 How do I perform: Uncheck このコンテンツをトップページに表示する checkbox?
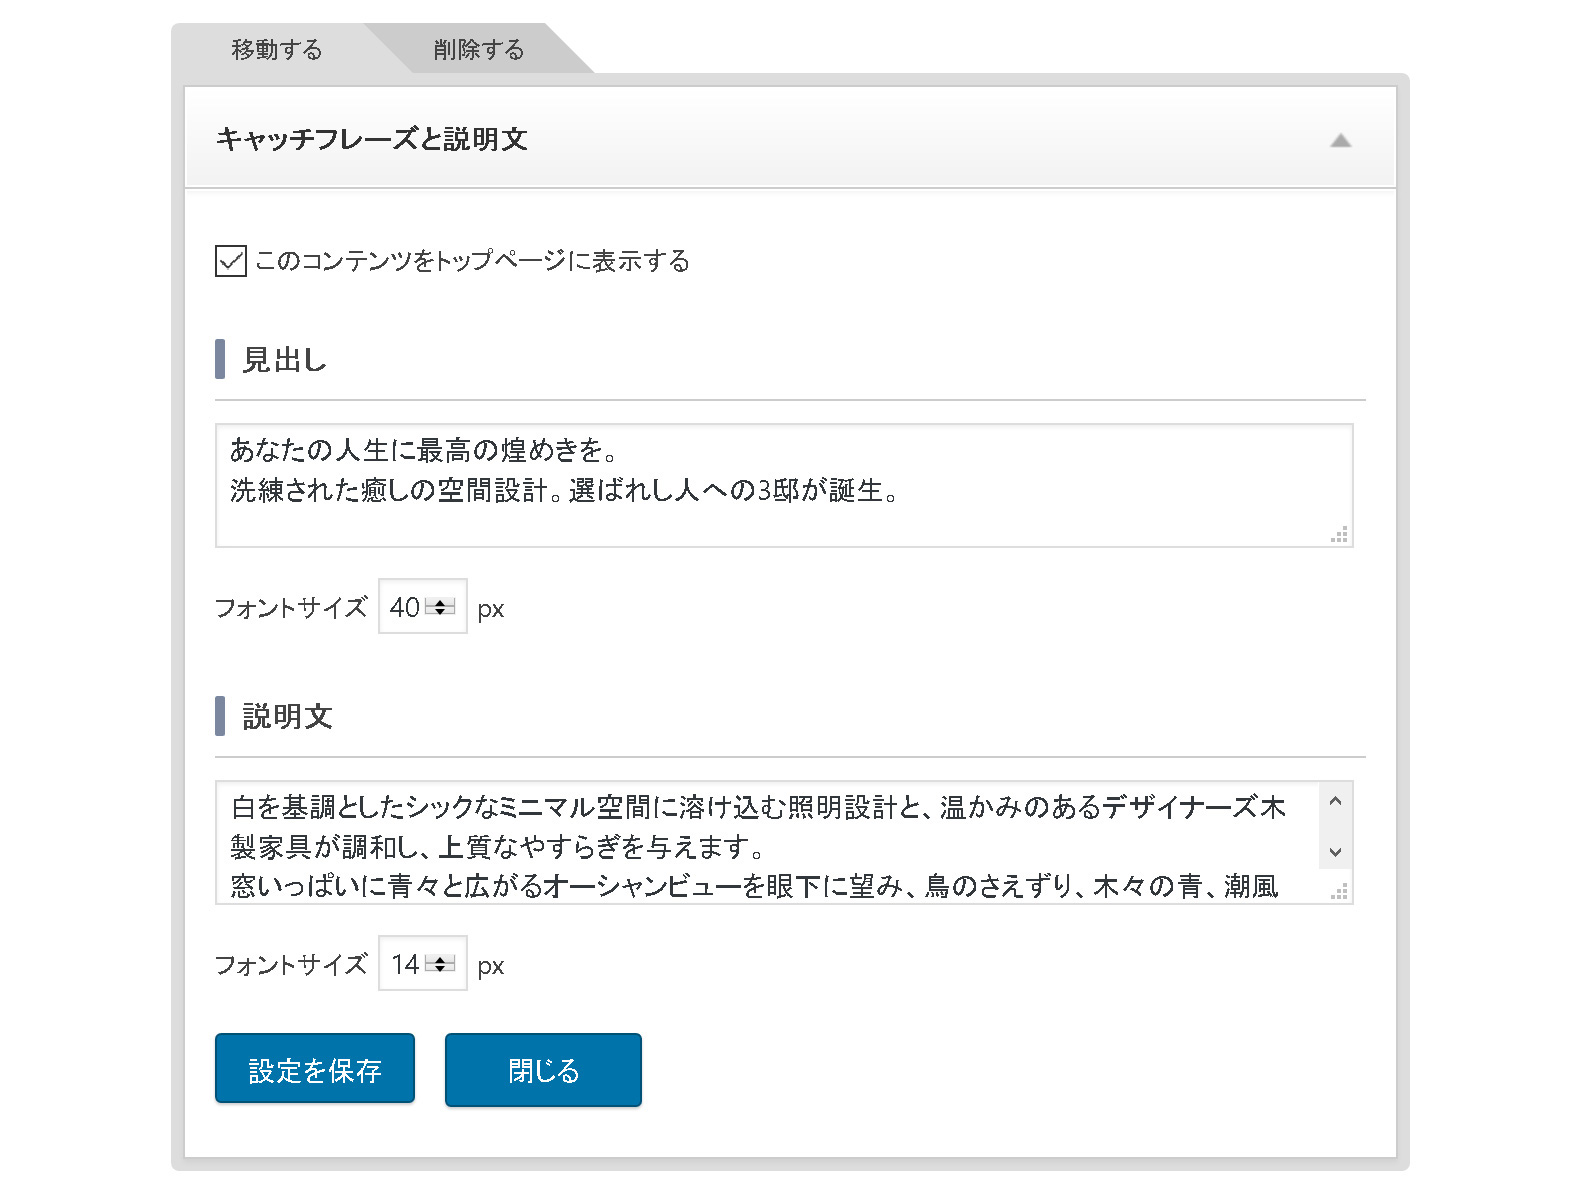231,261
